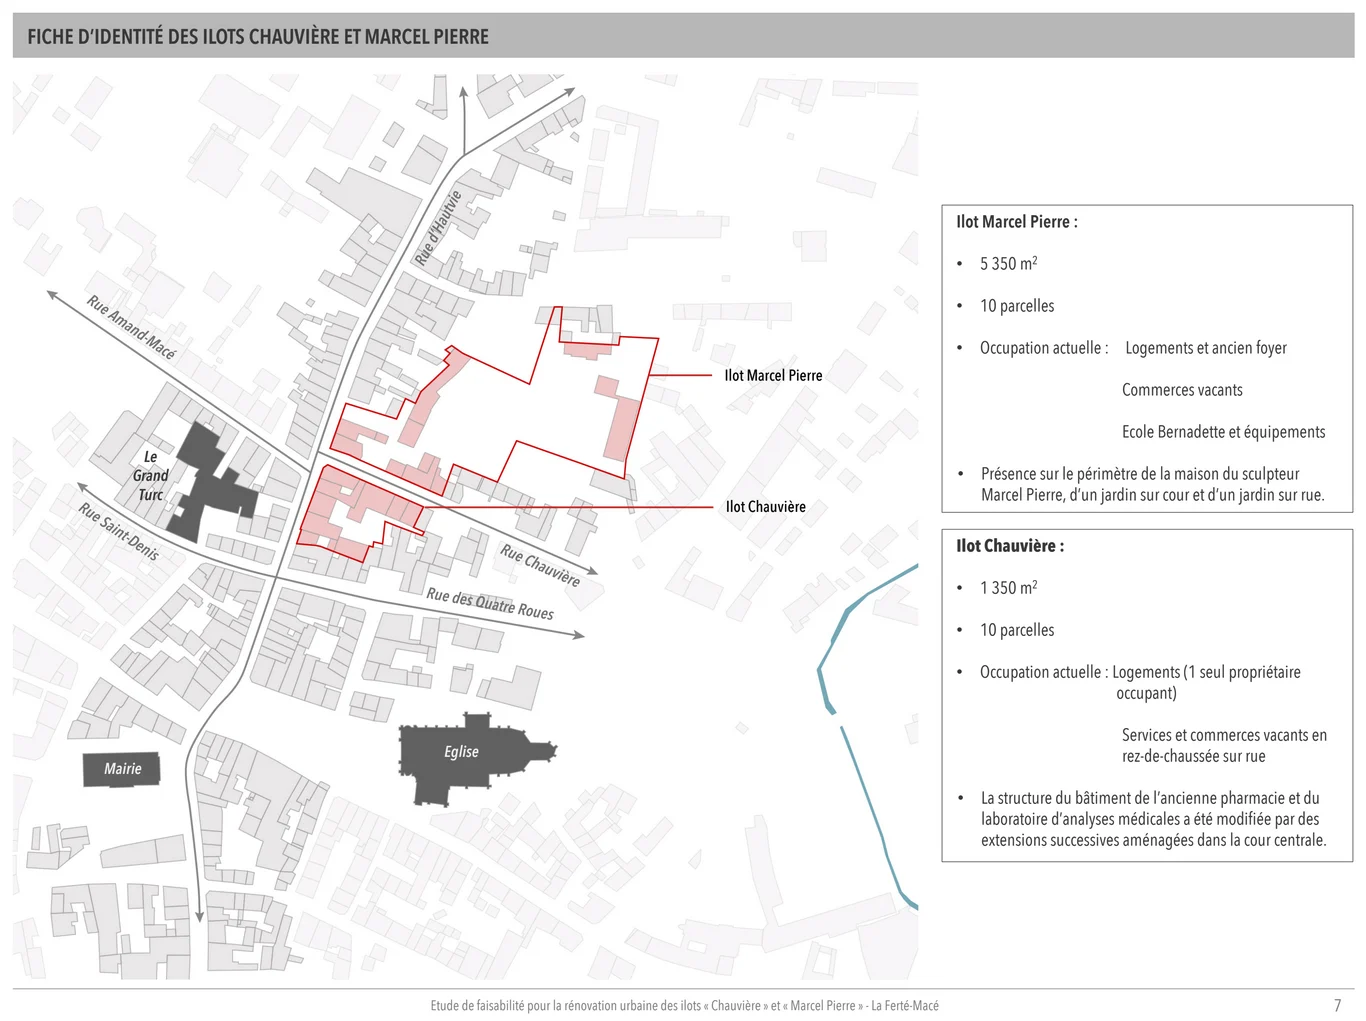
Task: Select the dark Mairie building block
Action: point(122,769)
